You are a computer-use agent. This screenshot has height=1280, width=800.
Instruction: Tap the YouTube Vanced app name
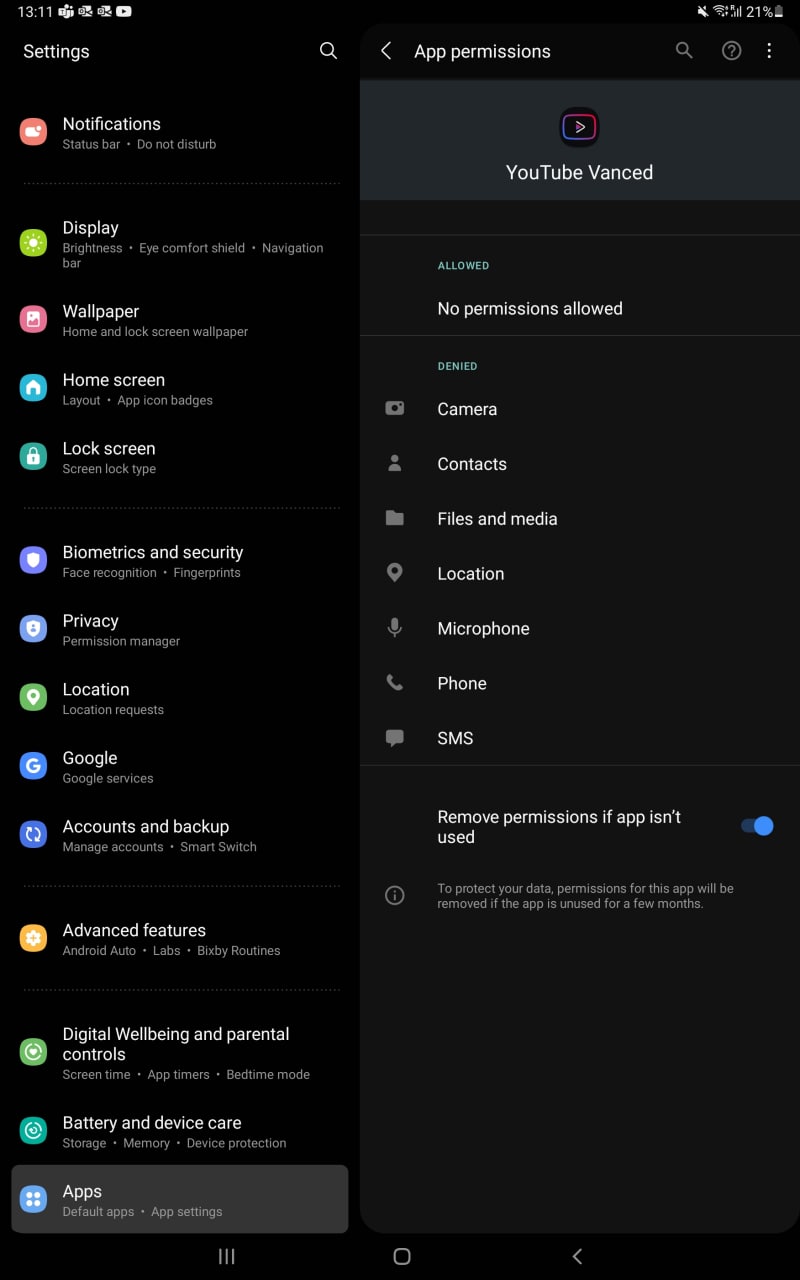580,172
